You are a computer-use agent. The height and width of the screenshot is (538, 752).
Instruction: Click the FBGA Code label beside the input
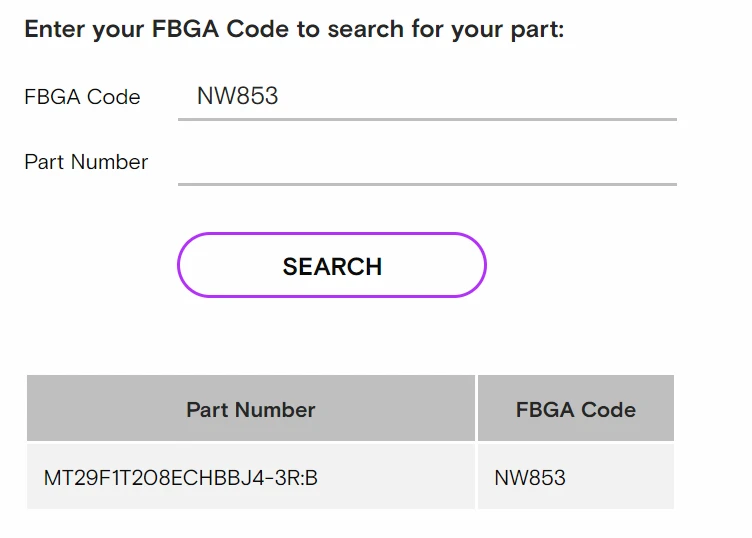pos(82,97)
